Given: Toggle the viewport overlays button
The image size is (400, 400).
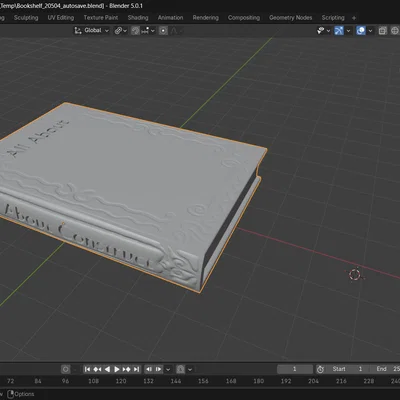Looking at the screenshot, I should click(x=361, y=31).
